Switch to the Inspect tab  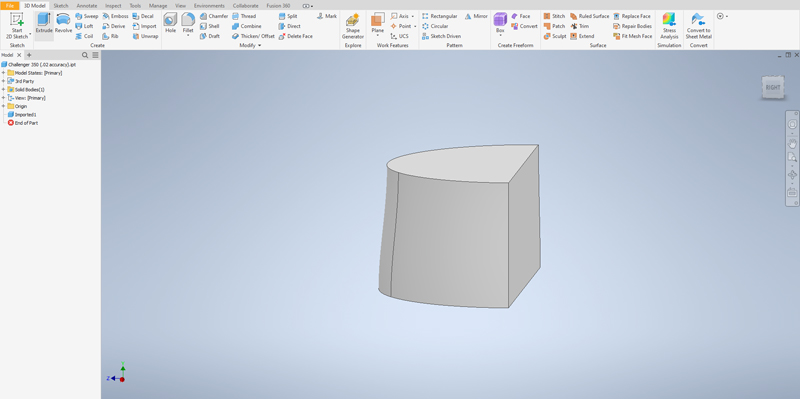pos(113,6)
